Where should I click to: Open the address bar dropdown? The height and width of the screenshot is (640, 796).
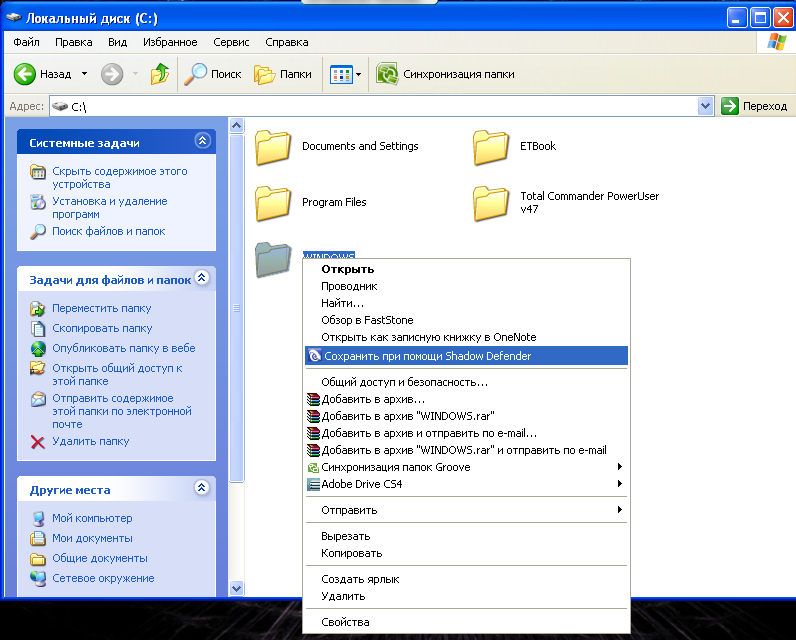point(705,106)
